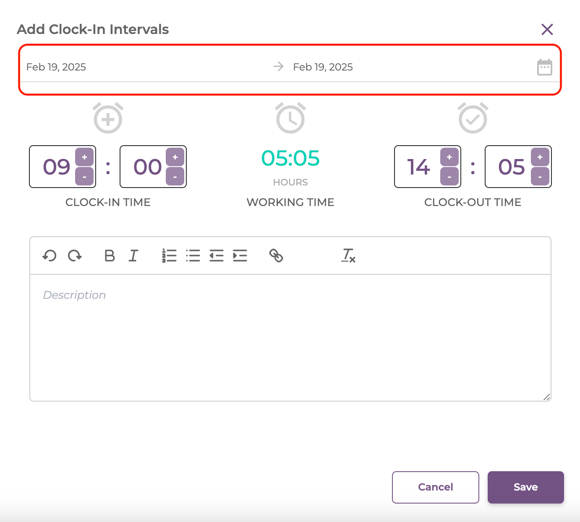The image size is (580, 522).
Task: Increase clock-in hour with plus button
Action: tap(84, 157)
